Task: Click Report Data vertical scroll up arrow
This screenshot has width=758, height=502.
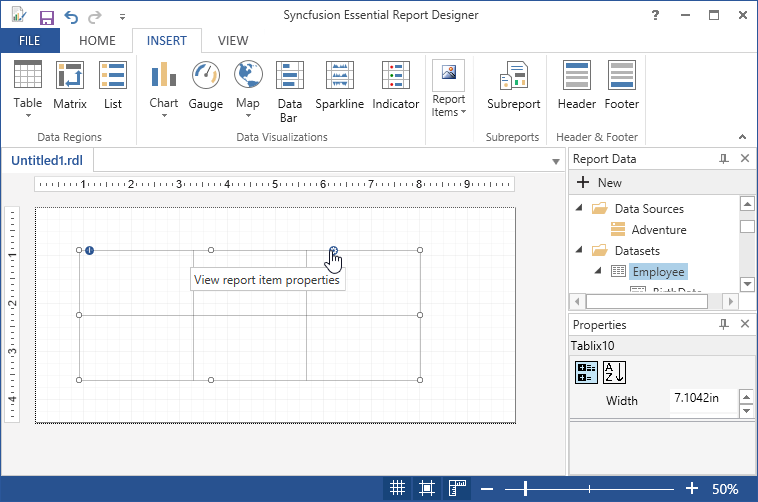Action: point(747,204)
